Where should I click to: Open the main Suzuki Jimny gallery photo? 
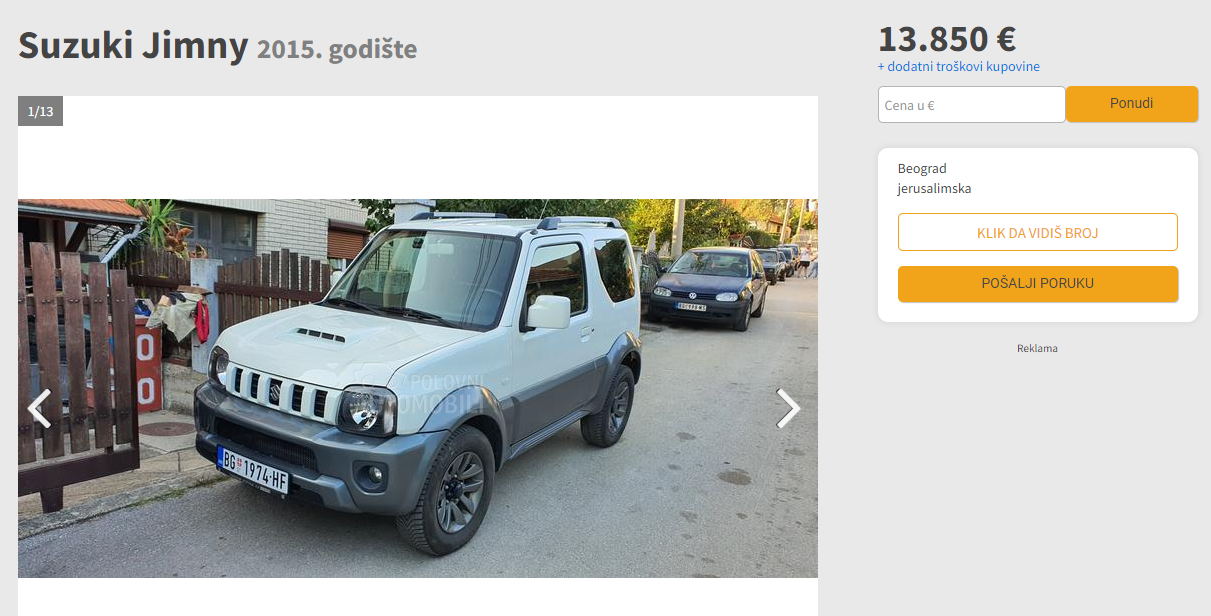point(418,388)
